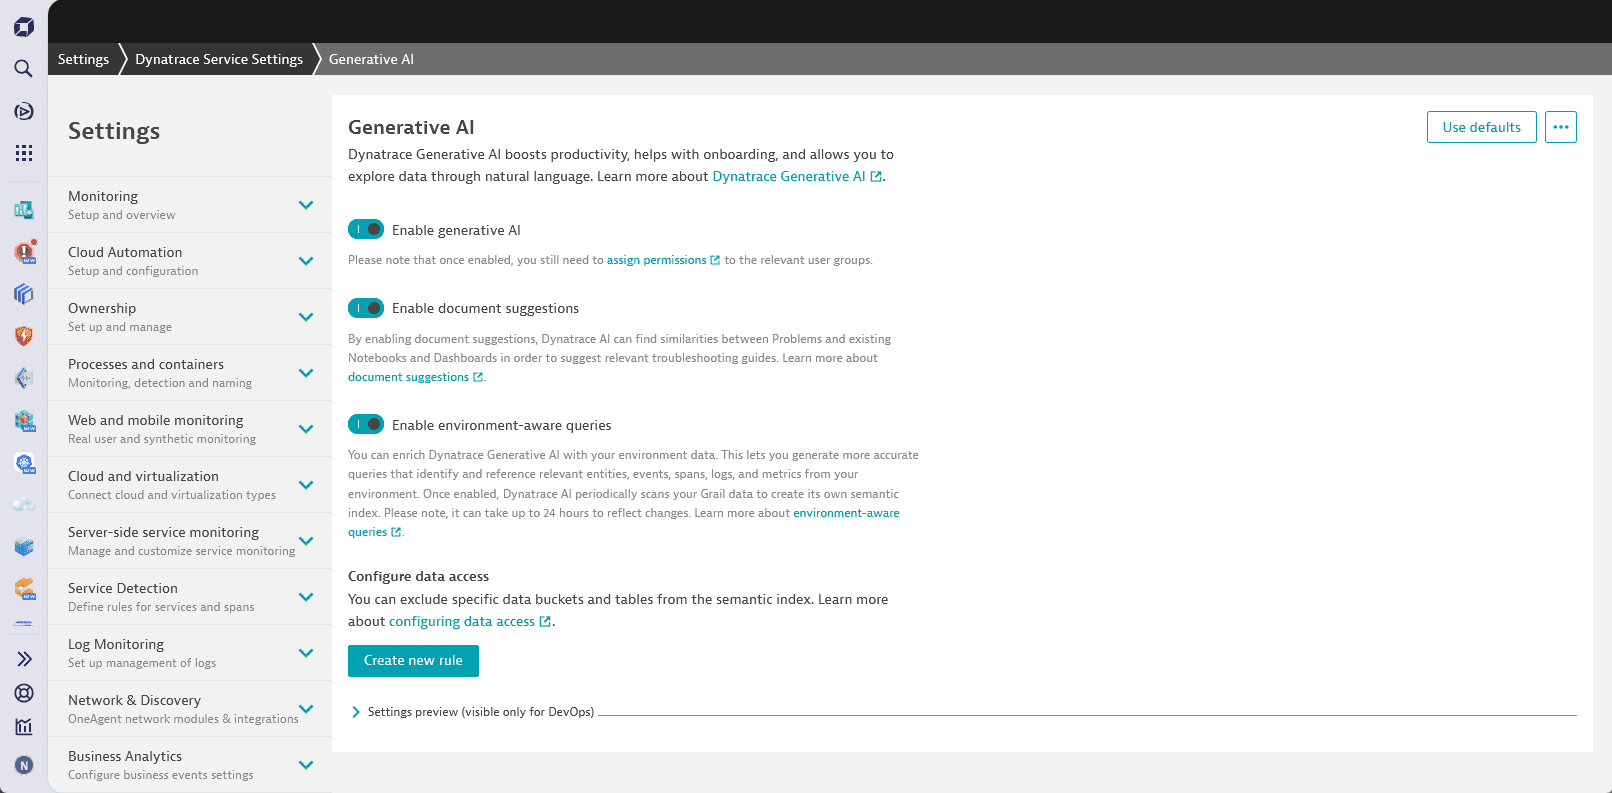Click external link icon next to configuring data access
Screen dimensions: 1612x793
tap(545, 622)
